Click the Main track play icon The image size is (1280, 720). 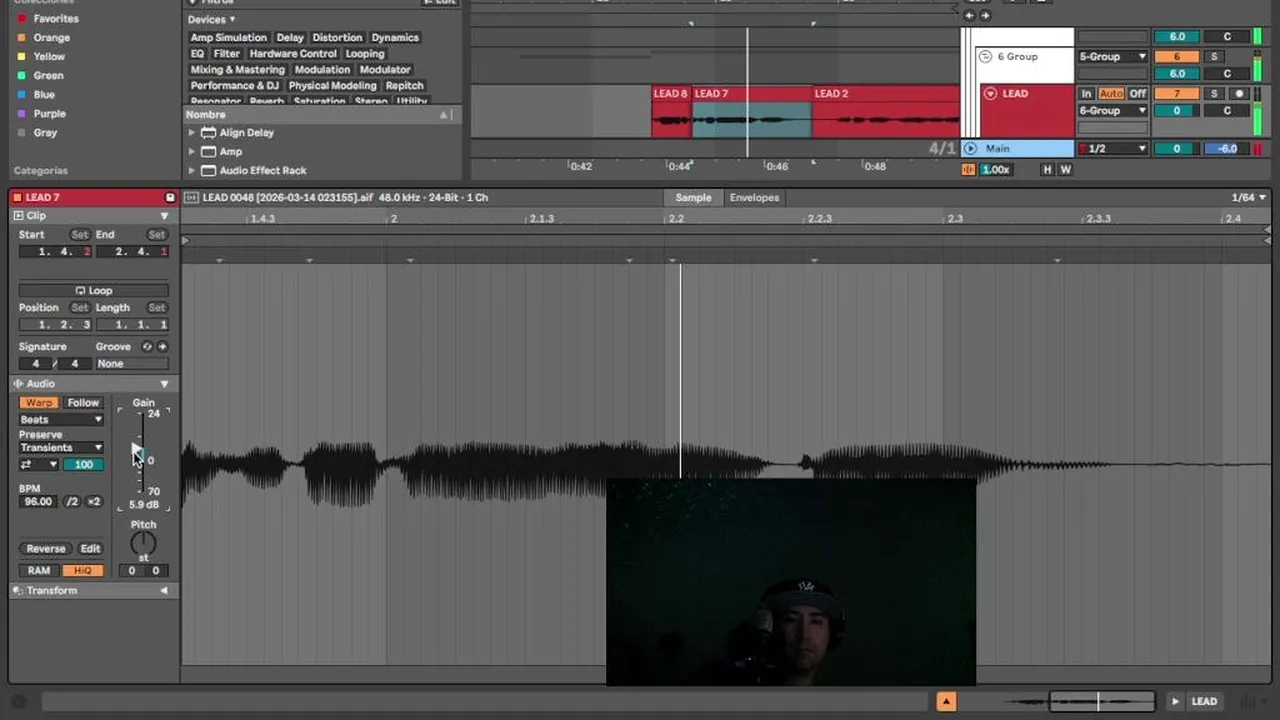(x=970, y=148)
